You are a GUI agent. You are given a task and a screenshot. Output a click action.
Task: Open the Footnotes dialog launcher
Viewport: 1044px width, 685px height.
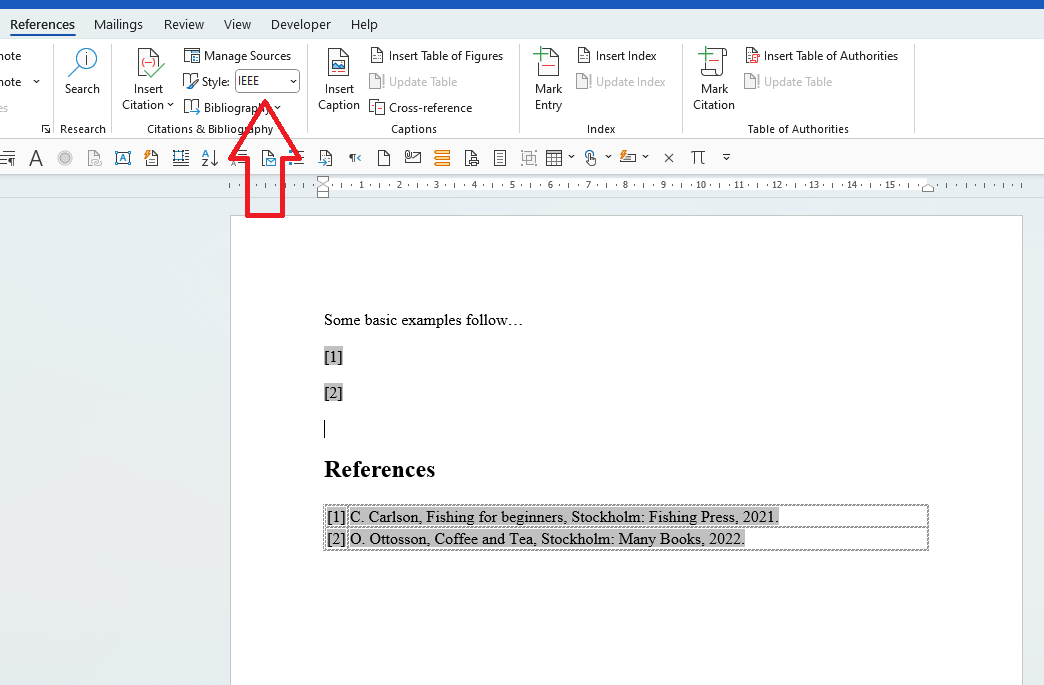45,129
